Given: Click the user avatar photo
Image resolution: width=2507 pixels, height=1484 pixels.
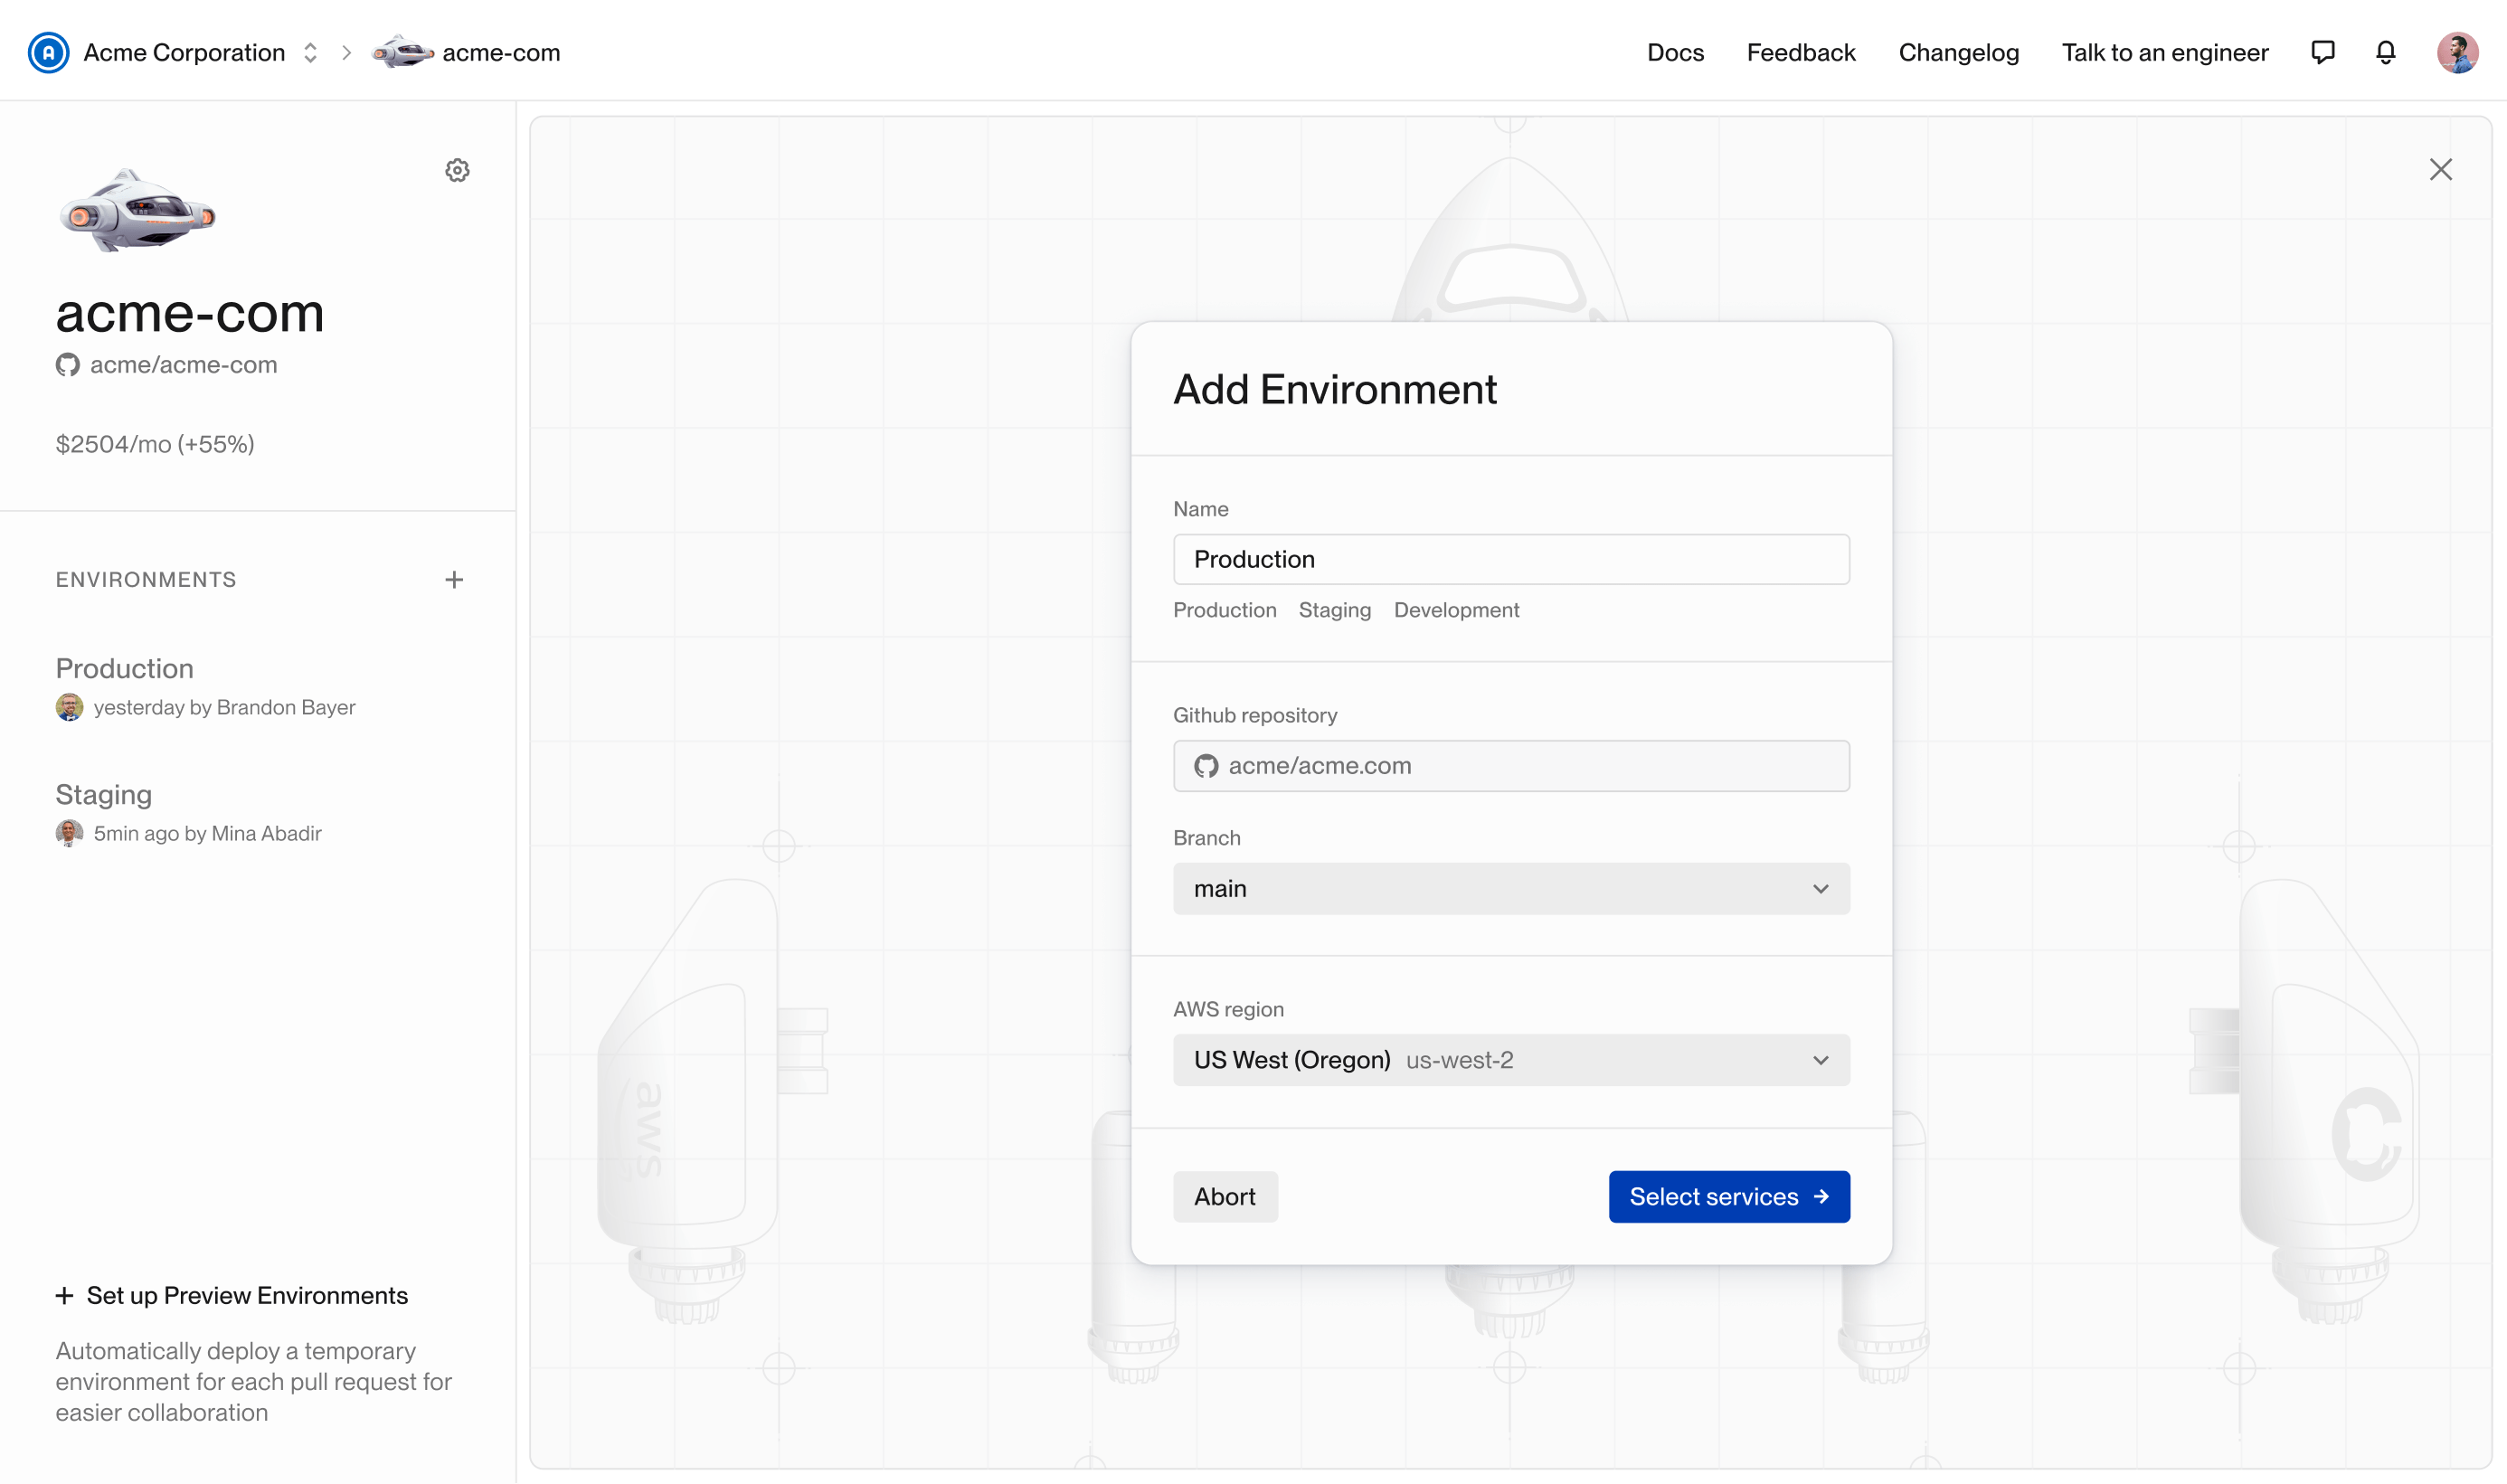Looking at the screenshot, I should tap(2458, 52).
